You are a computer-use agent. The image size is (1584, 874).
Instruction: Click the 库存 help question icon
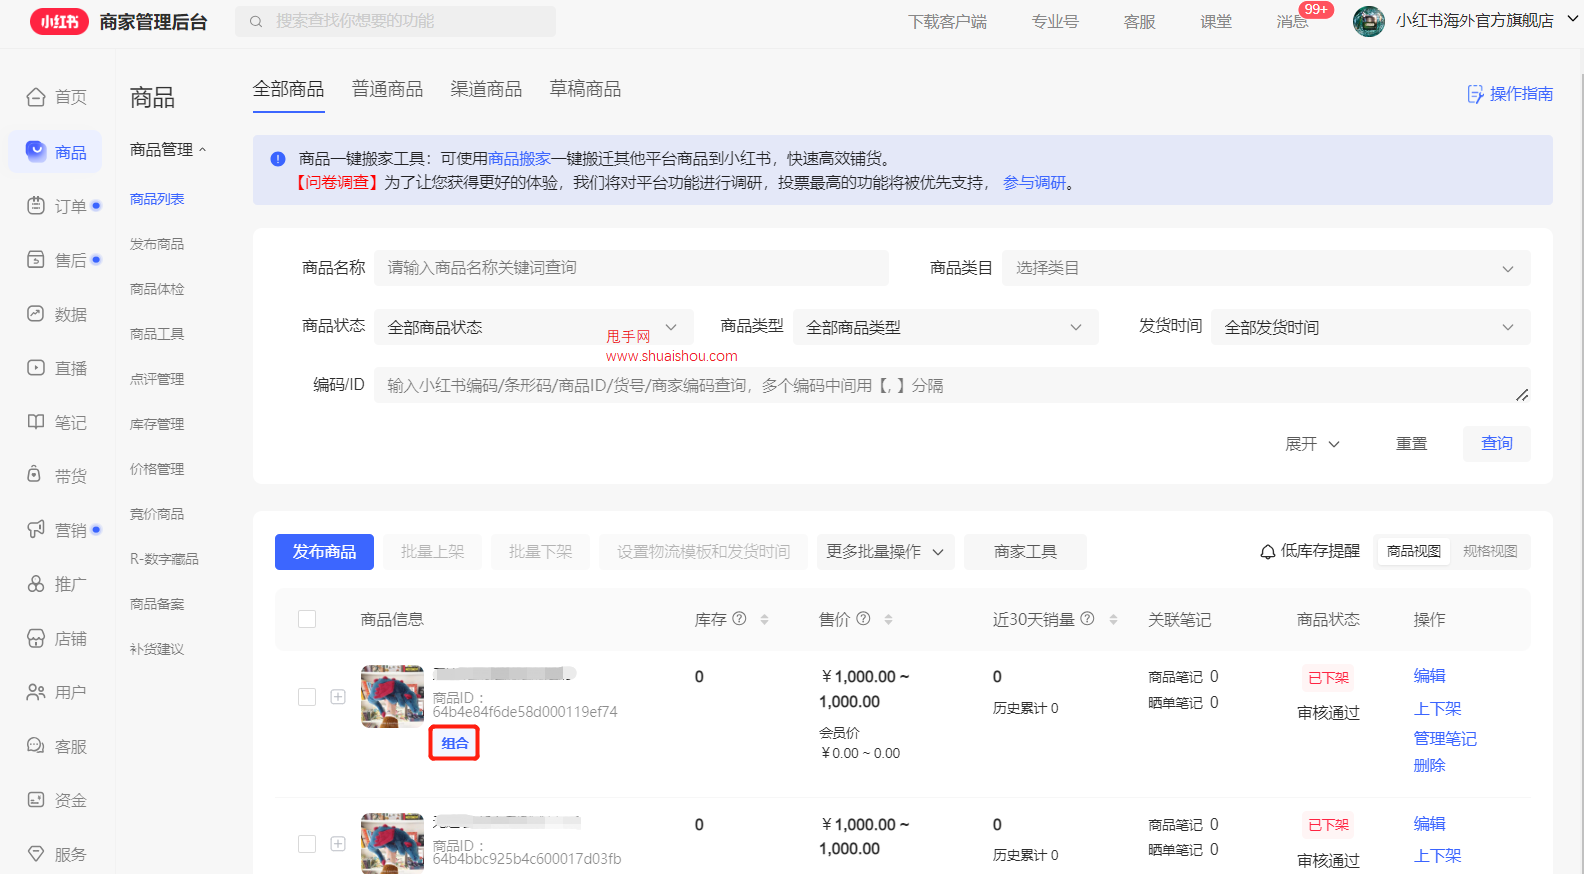click(739, 619)
